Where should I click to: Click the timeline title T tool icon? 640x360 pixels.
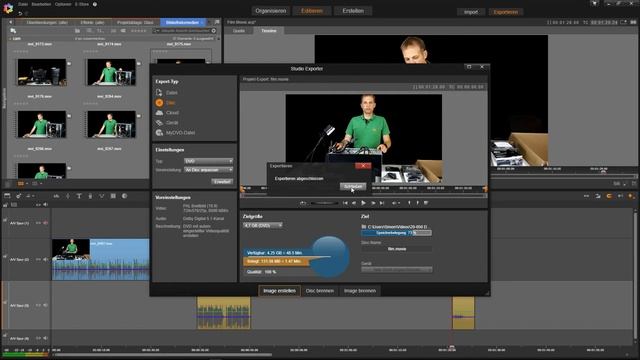pos(79,196)
